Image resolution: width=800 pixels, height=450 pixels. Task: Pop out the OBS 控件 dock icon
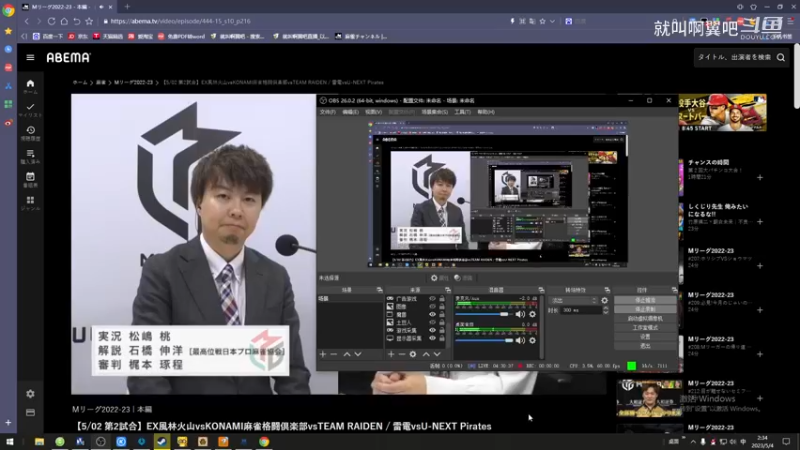tap(674, 290)
